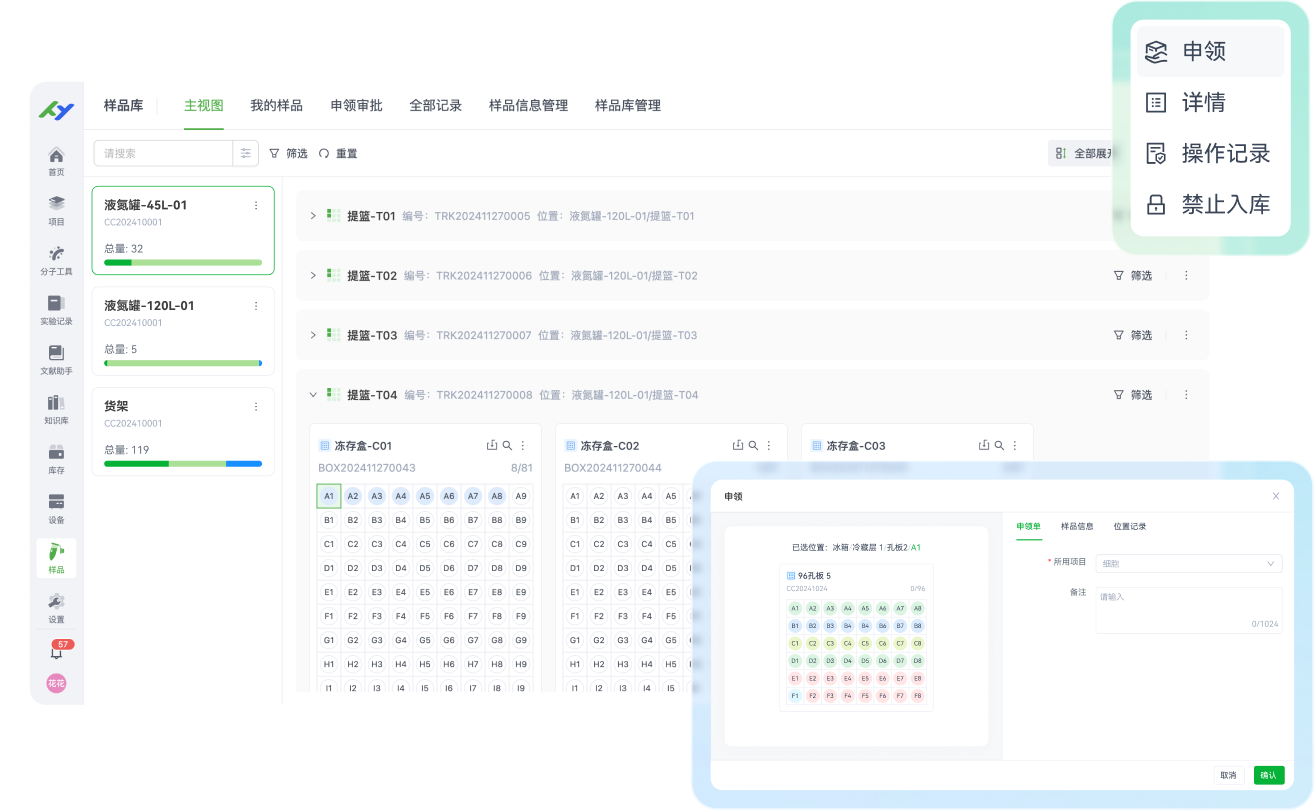The image size is (1314, 810).
Task: Choose 禁止入库 in the context menu
Action: 1210,205
